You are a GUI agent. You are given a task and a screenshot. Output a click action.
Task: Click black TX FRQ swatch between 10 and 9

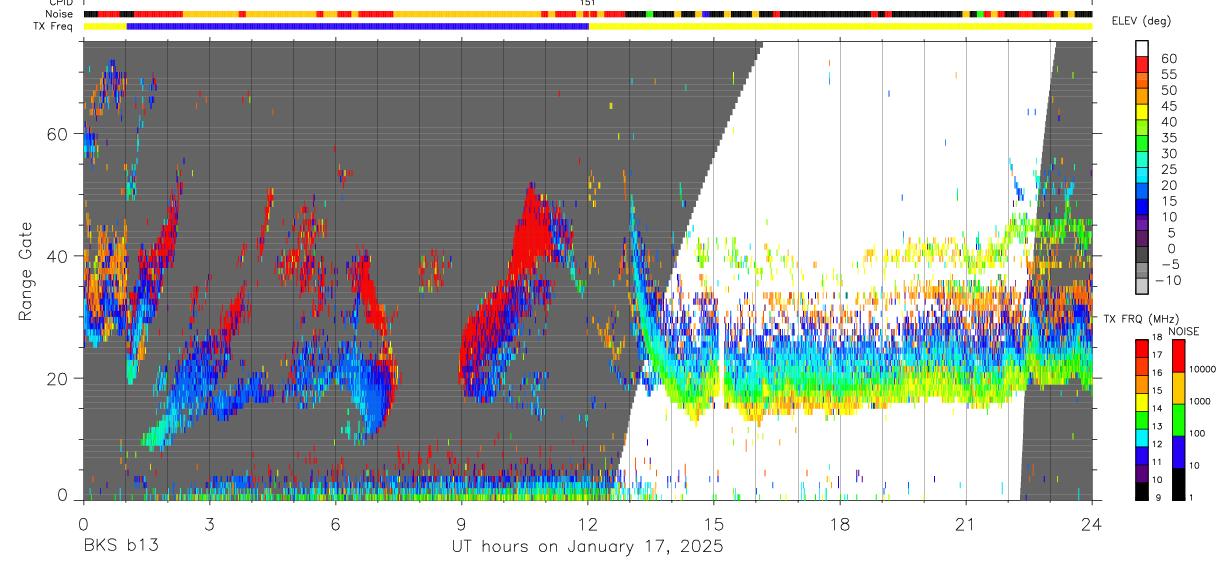[x=1142, y=490]
